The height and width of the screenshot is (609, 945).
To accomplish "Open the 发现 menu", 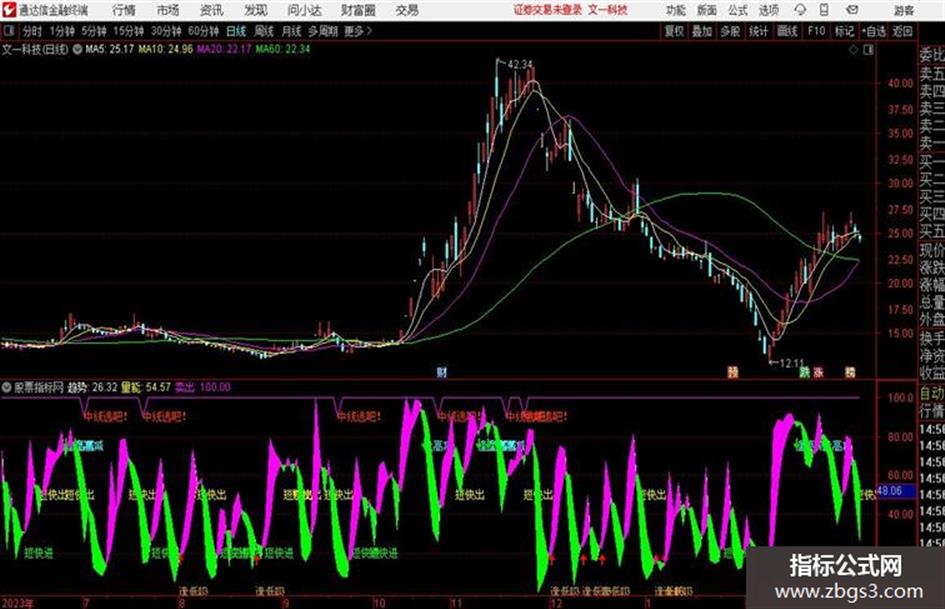I will (256, 10).
